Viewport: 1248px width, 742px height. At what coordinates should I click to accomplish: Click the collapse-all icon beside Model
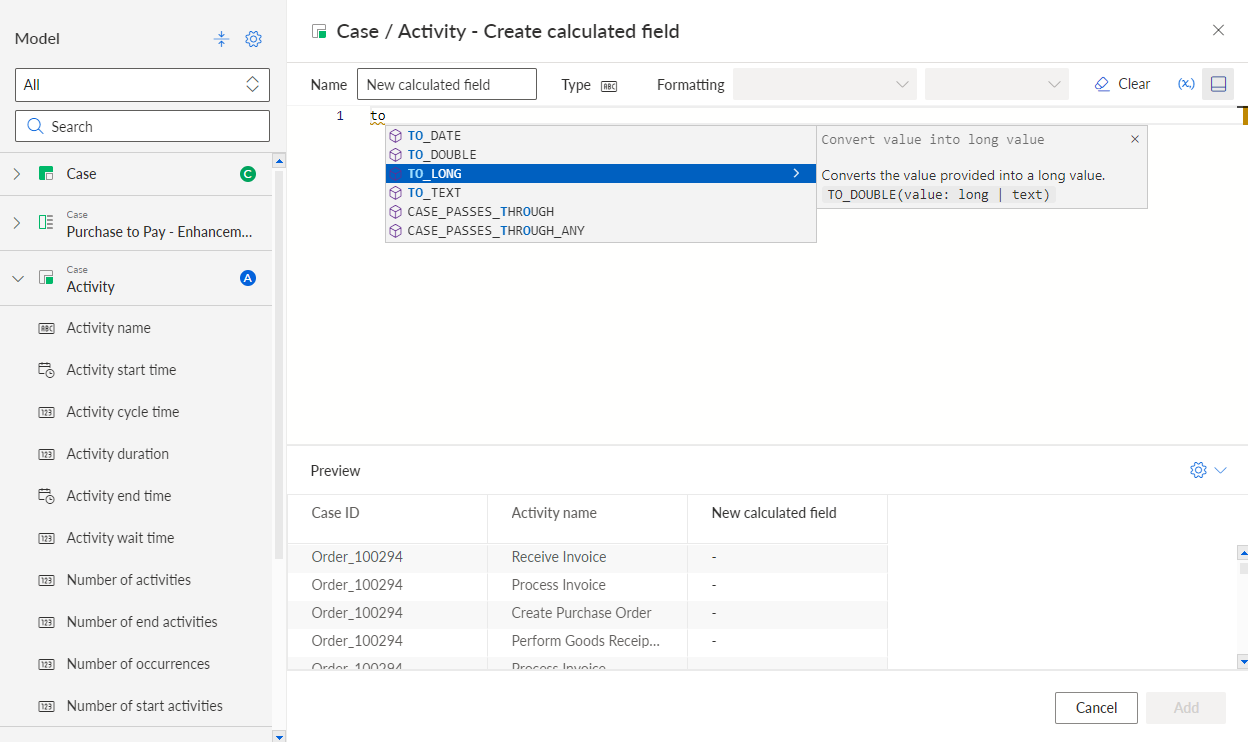tap(222, 39)
